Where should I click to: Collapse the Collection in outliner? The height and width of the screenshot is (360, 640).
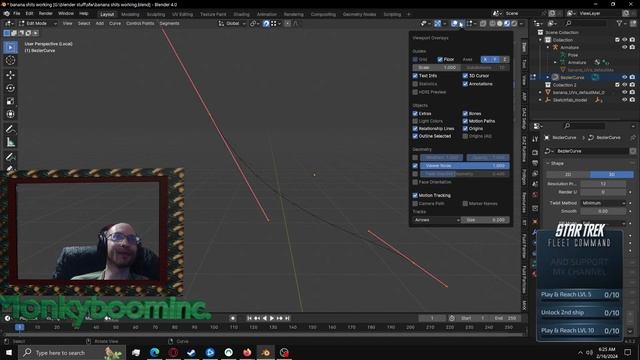[x=541, y=40]
